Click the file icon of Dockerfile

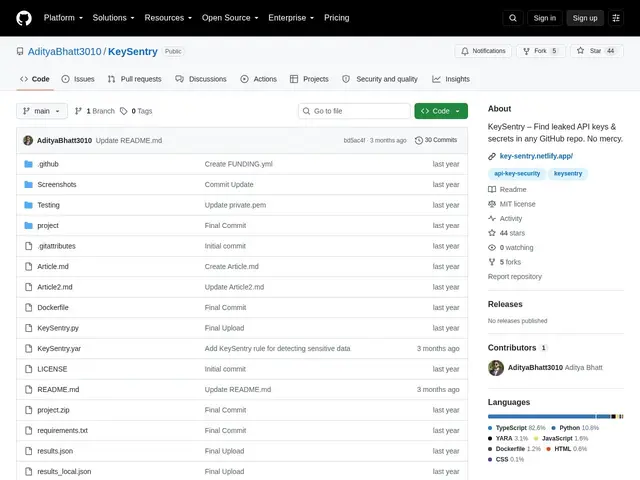(x=28, y=307)
